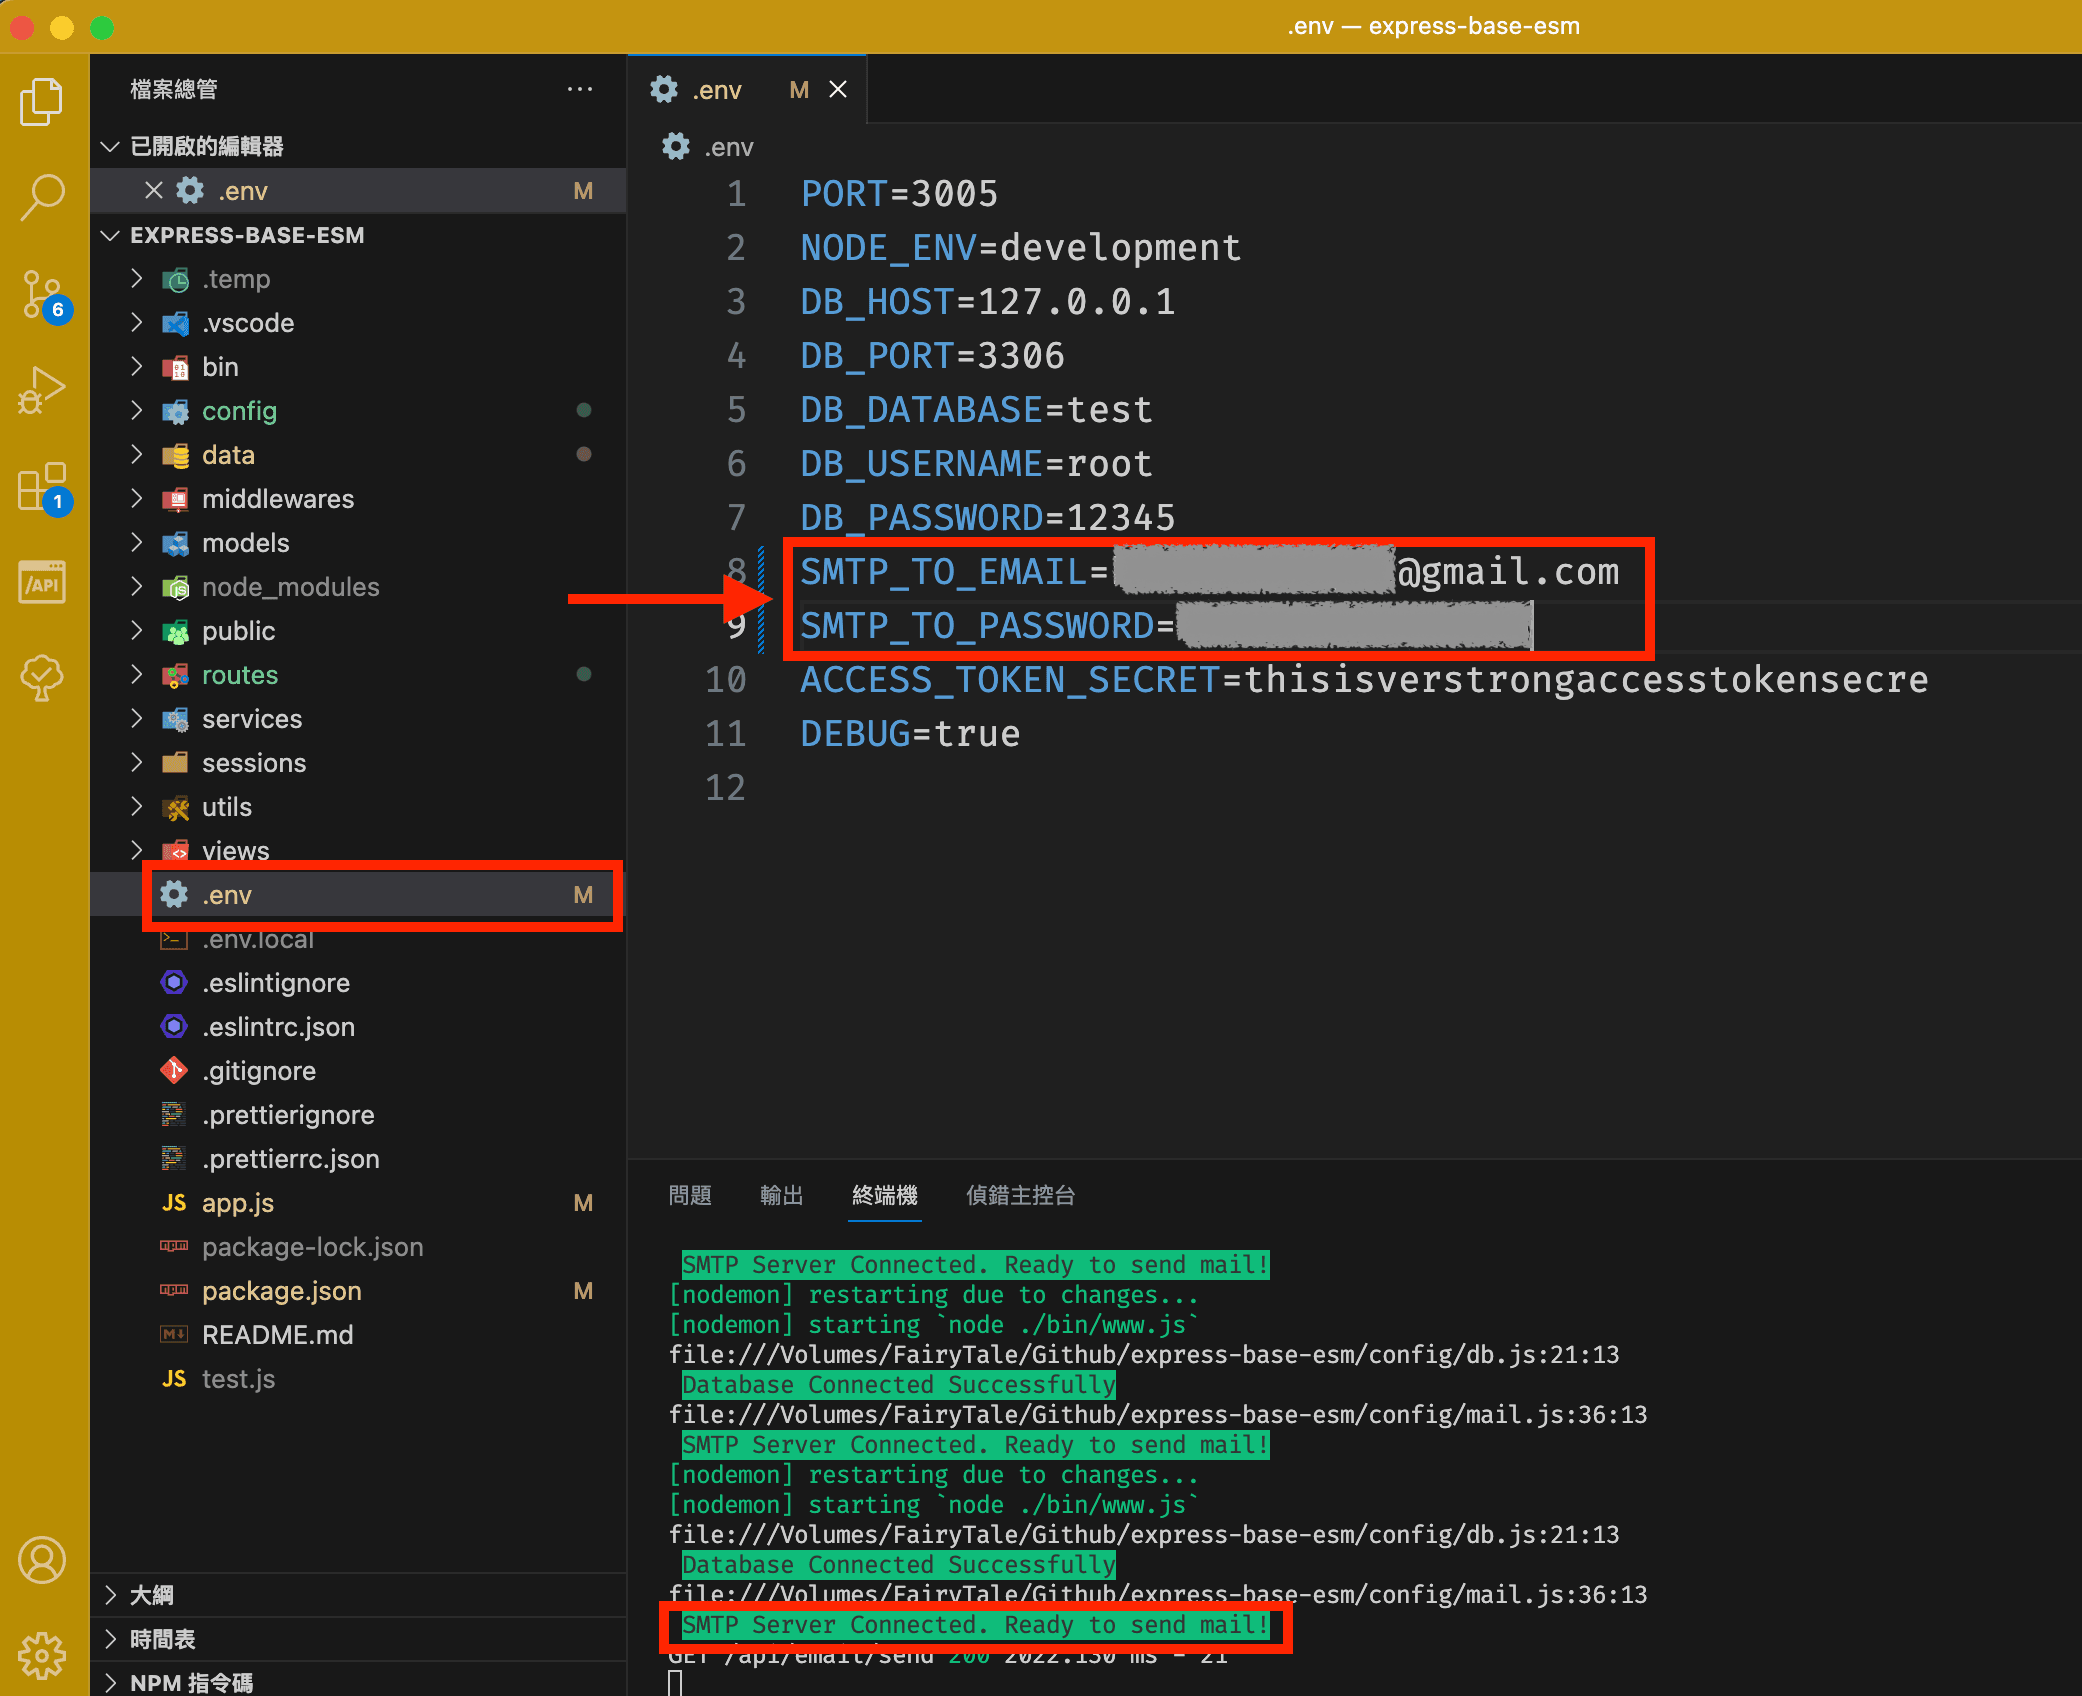Expand the config folder
Viewport: 2082px width, 1696px height.
coord(137,410)
